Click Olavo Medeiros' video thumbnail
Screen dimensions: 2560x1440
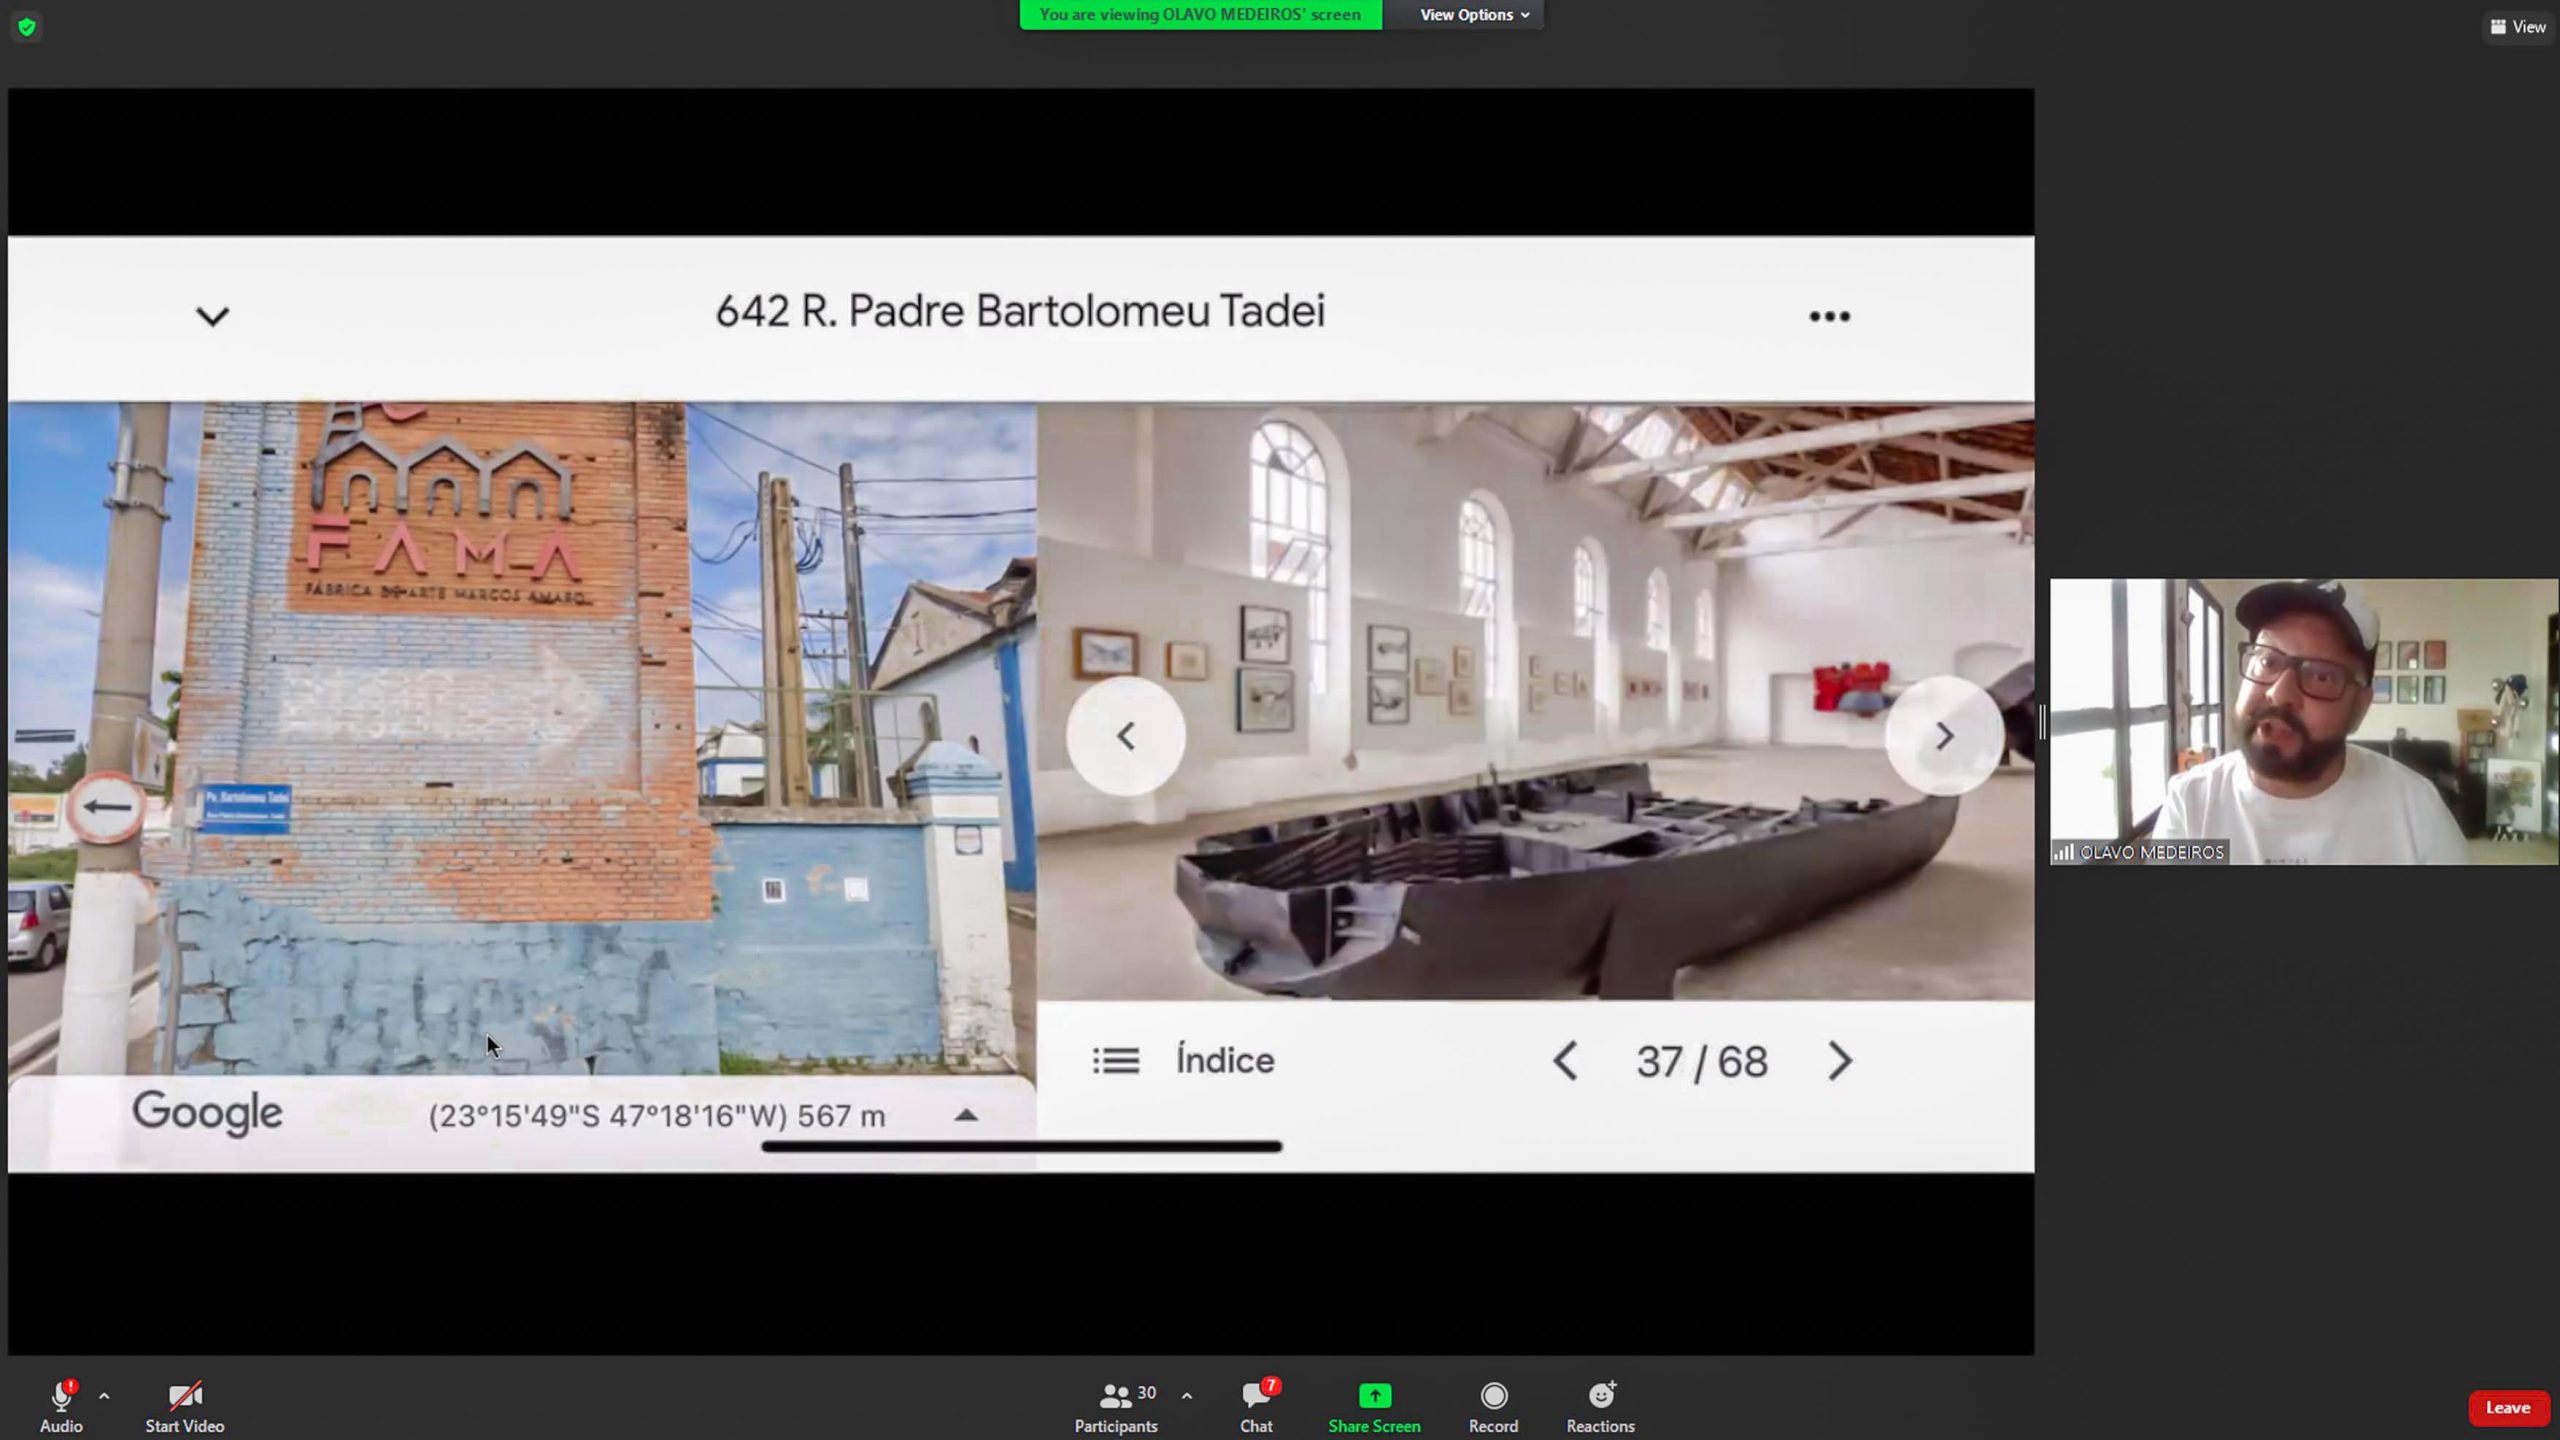click(2303, 722)
